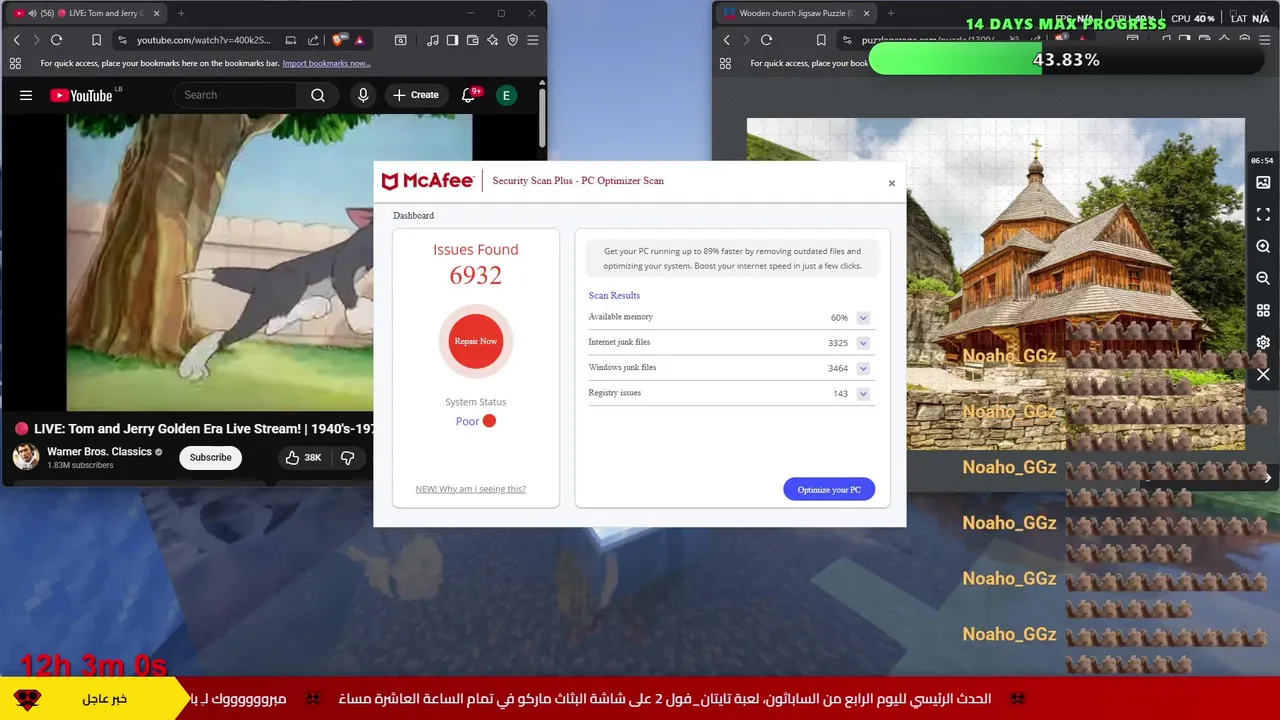The height and width of the screenshot is (720, 1280).
Task: Open Warner Bros. Classics channel avatar
Action: (26, 457)
